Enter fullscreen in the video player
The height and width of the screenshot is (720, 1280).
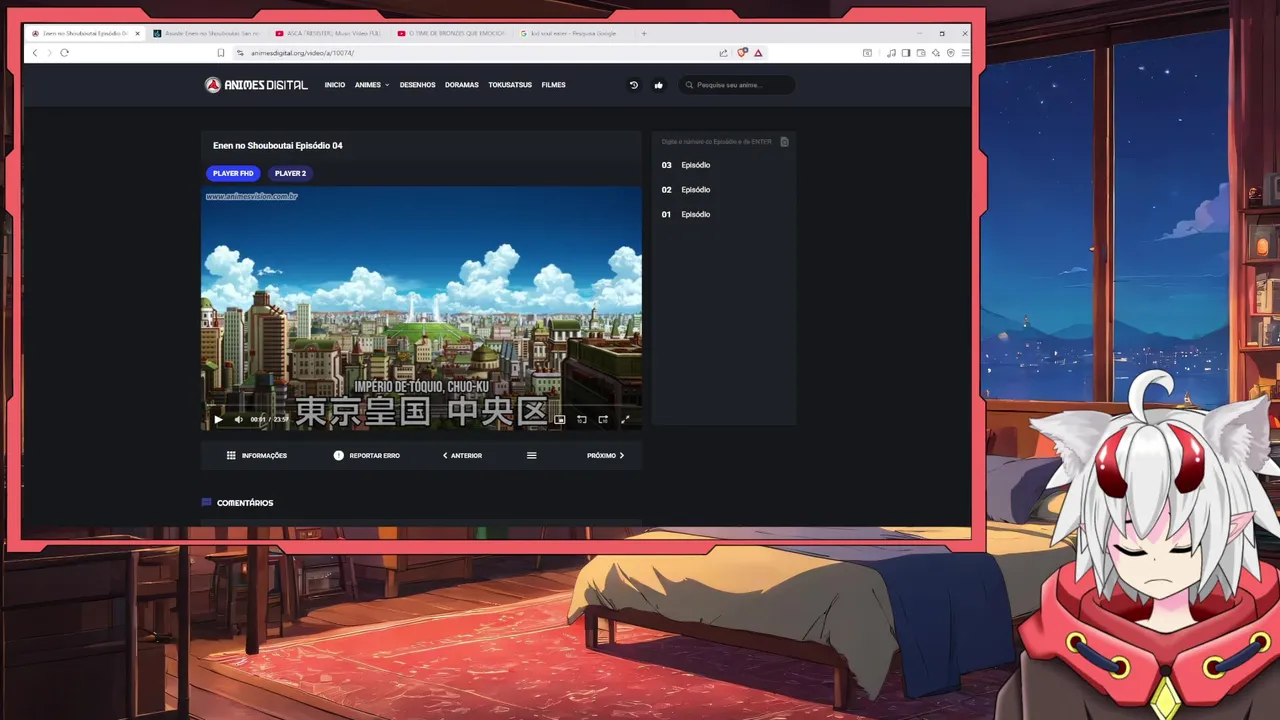625,420
